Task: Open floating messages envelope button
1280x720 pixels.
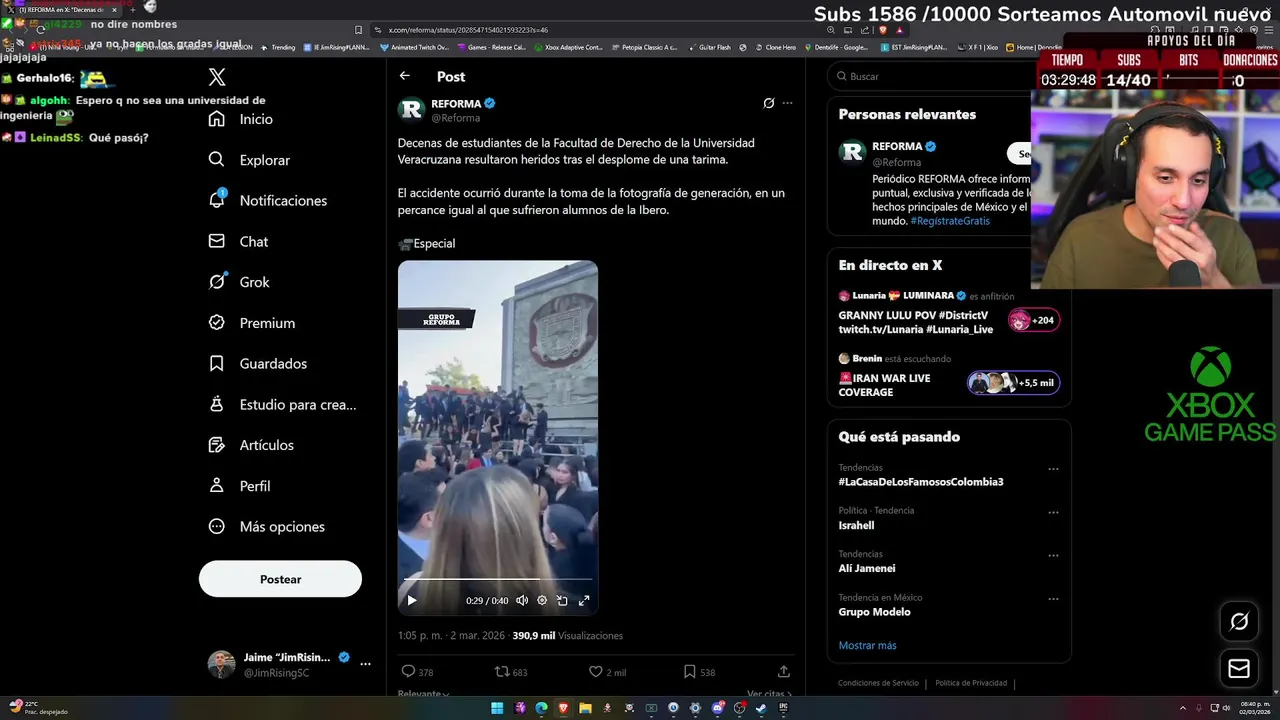Action: [1239, 669]
